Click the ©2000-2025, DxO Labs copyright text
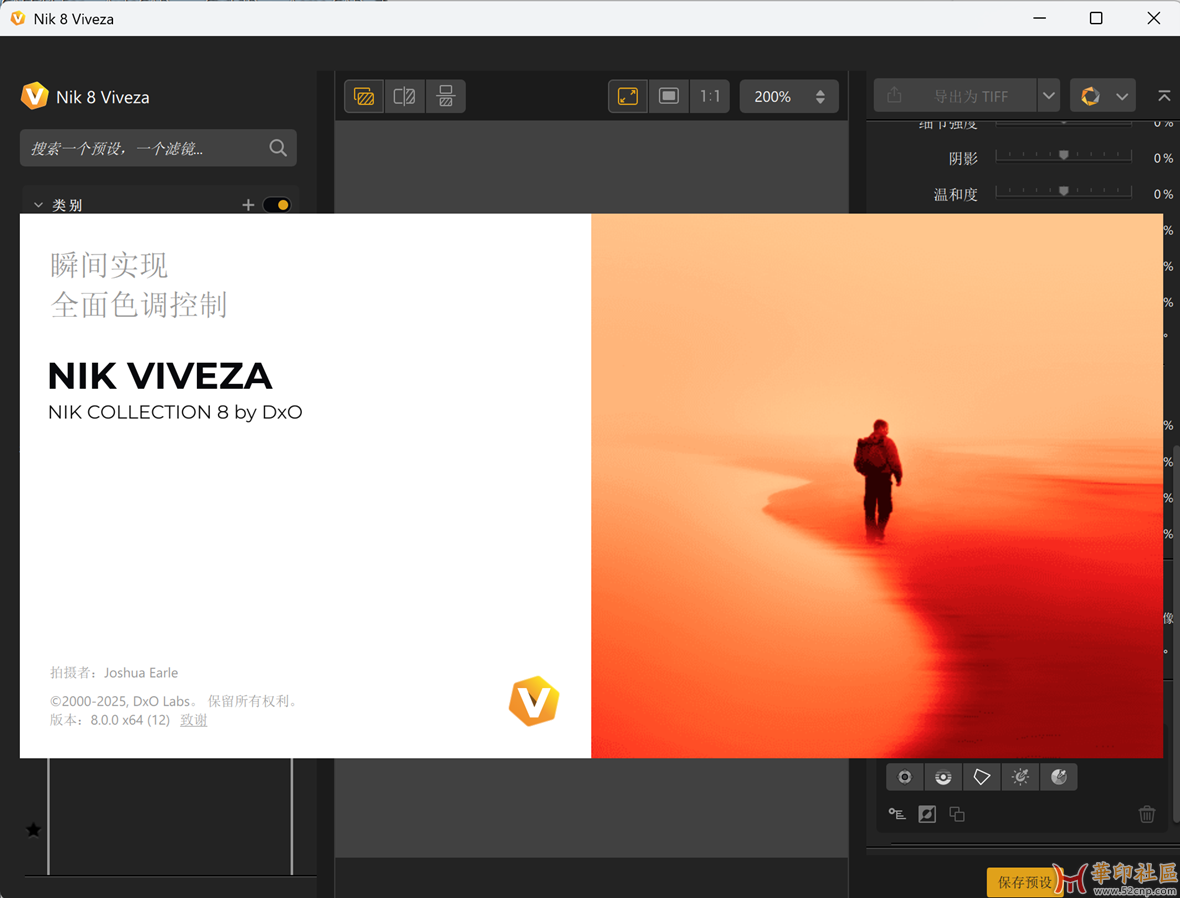Image resolution: width=1180 pixels, height=898 pixels. (175, 702)
